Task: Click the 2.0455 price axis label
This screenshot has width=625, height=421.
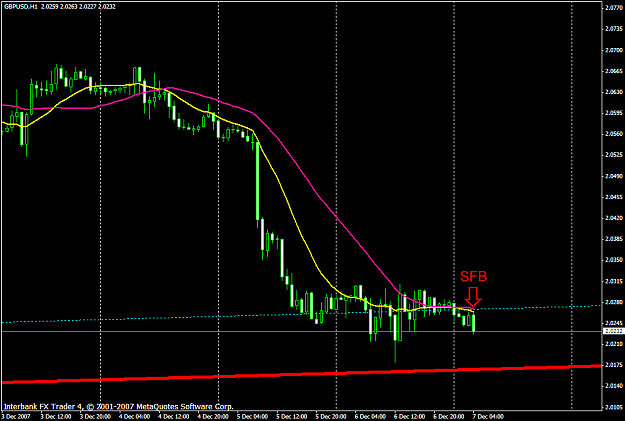Action: tap(614, 197)
